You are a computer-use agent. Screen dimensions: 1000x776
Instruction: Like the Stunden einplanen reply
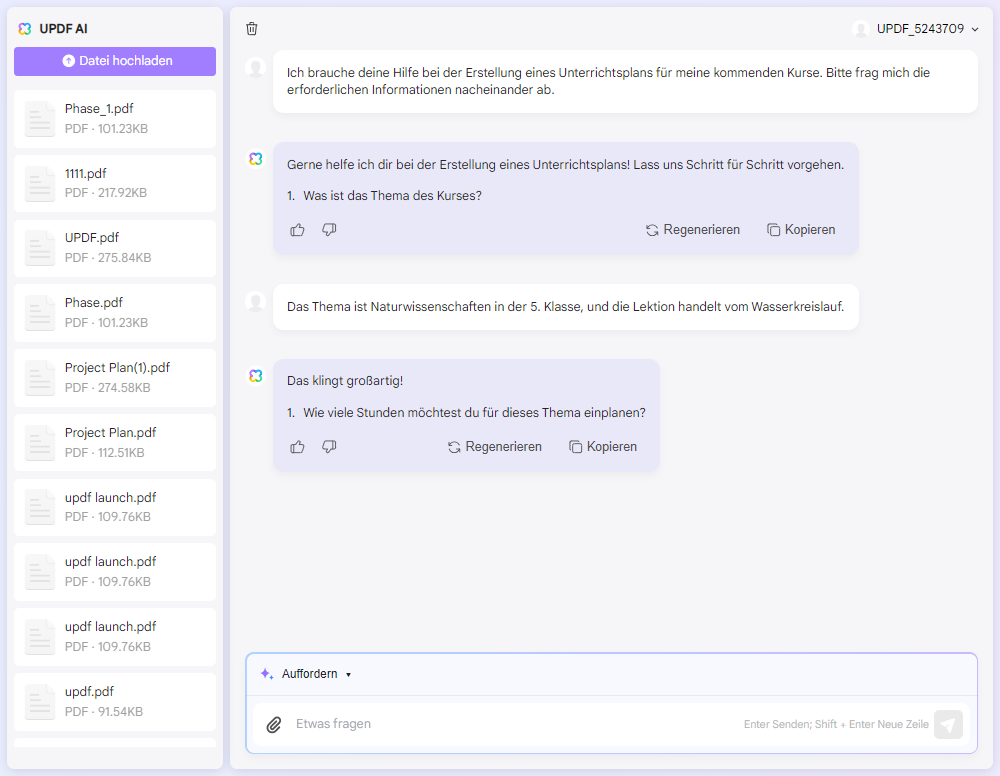(297, 447)
